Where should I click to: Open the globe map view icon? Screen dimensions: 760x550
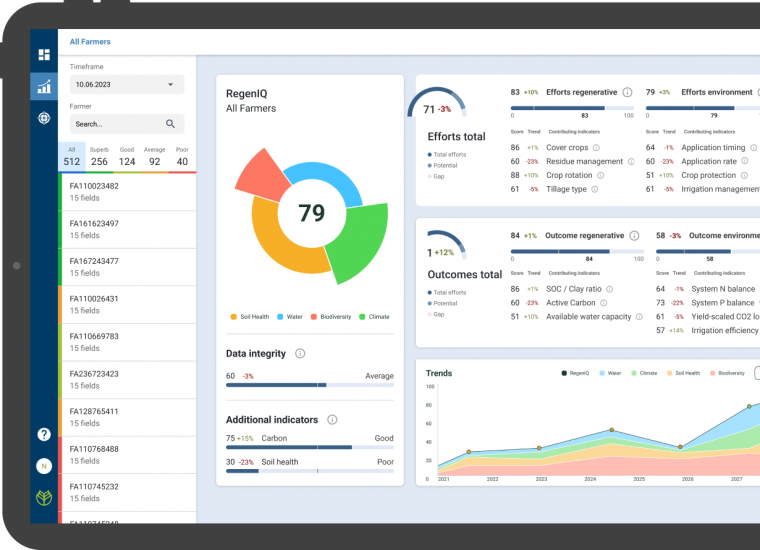coord(44,118)
